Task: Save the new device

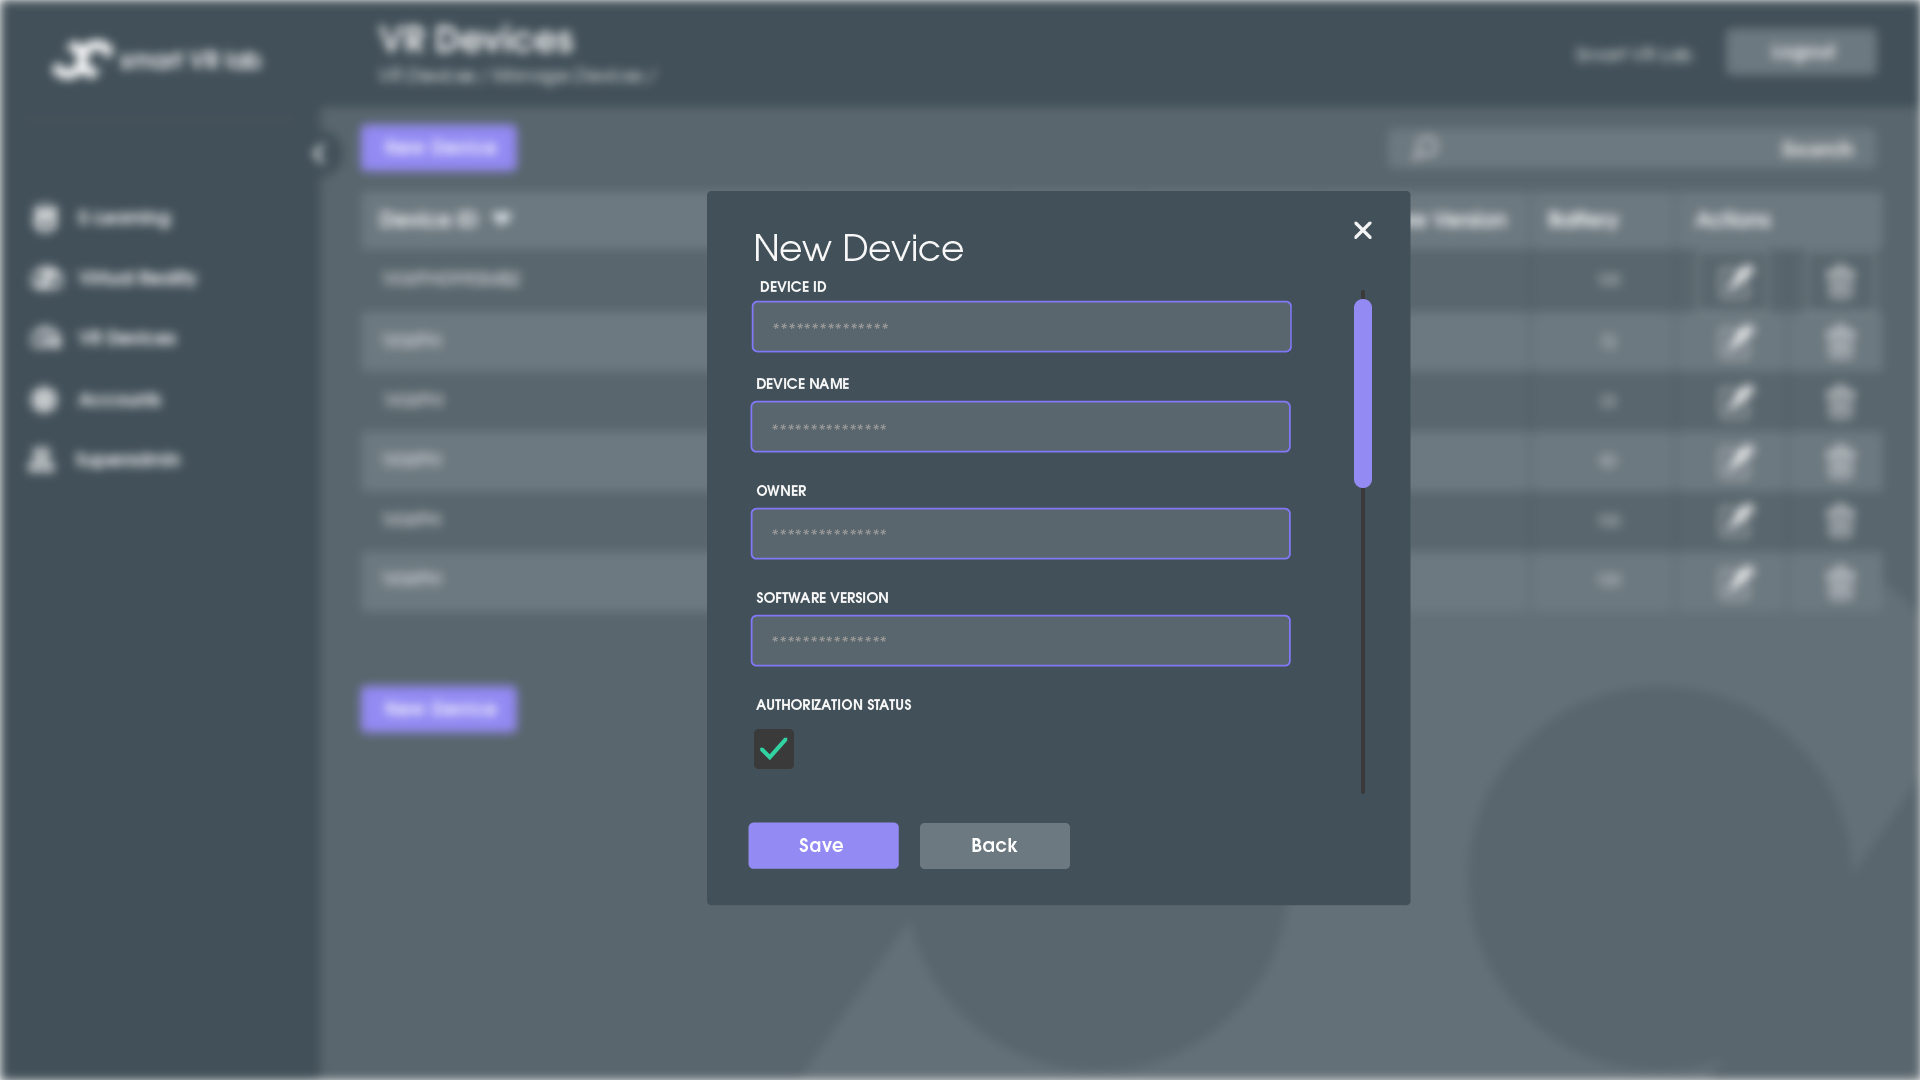Action: point(822,846)
